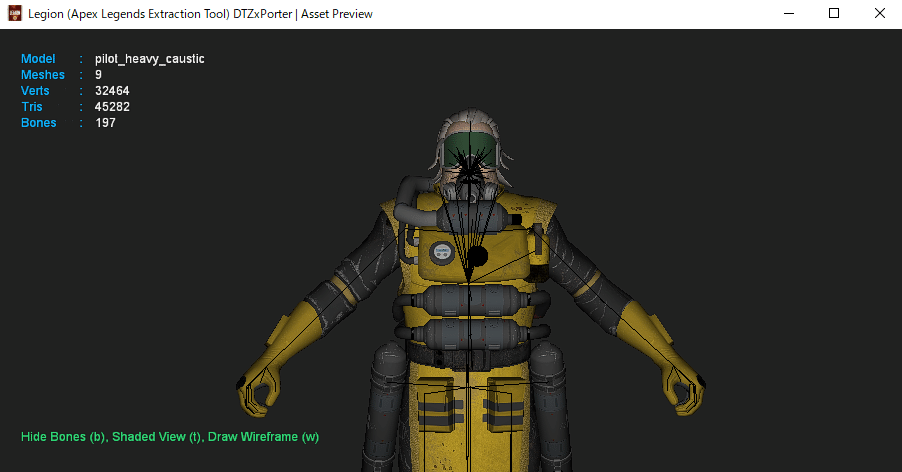902x472 pixels.
Task: Maximize the Asset Preview window
Action: click(834, 13)
